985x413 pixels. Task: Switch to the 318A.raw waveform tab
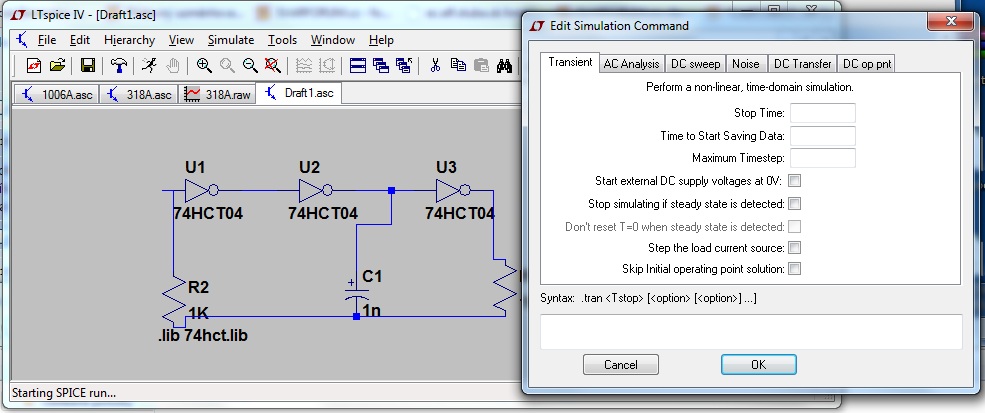217,94
